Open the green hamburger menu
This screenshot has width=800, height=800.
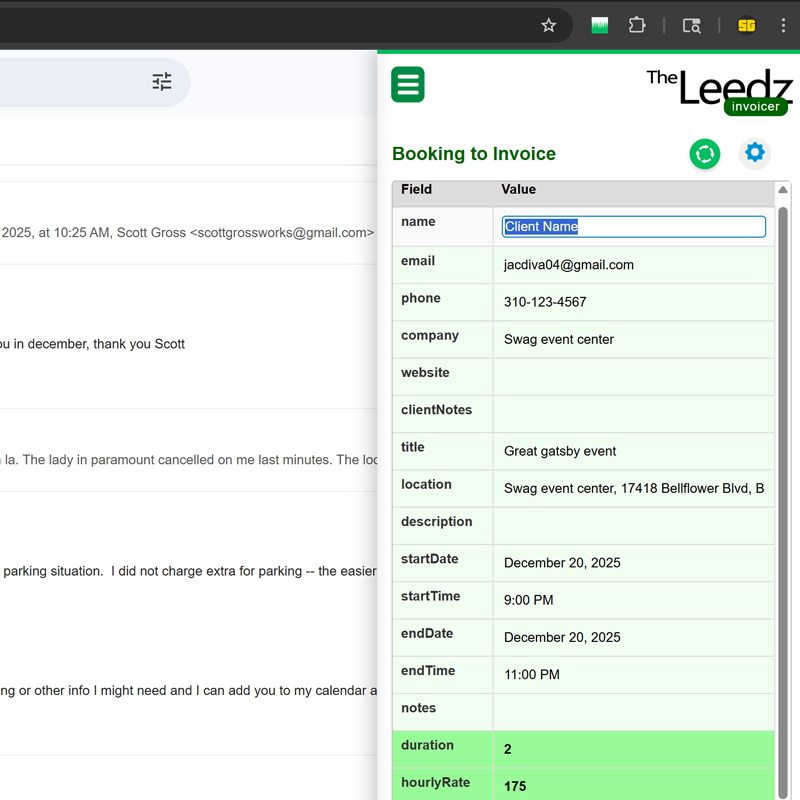tap(408, 85)
